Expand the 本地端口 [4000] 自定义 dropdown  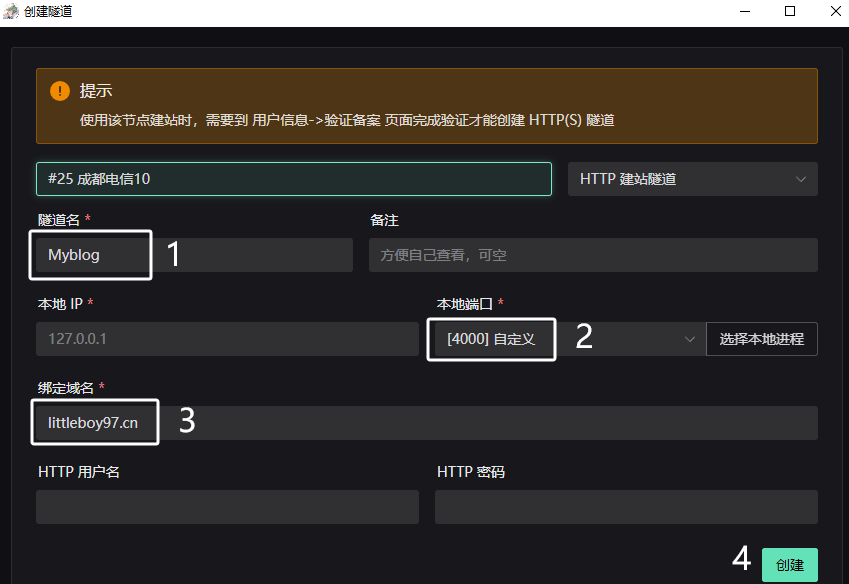[570, 339]
